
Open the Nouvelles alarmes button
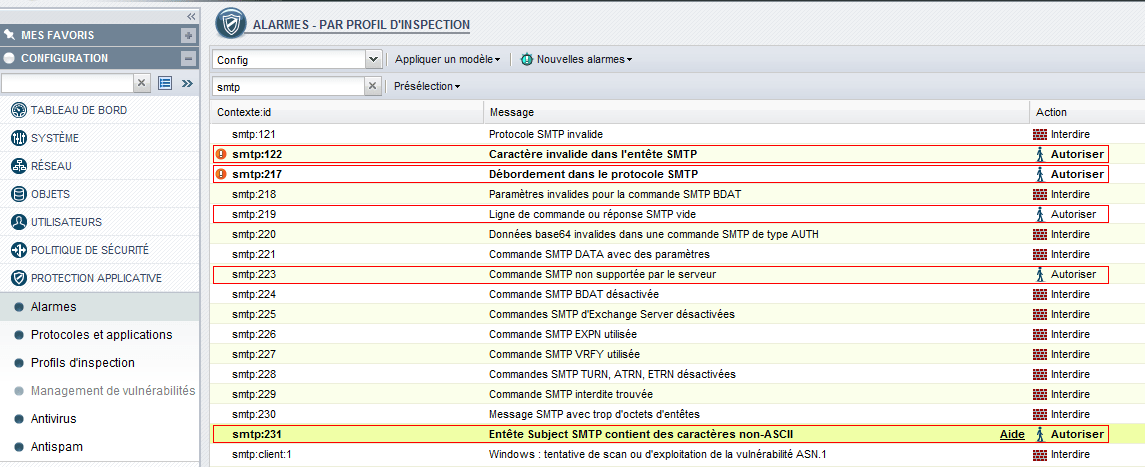(577, 59)
